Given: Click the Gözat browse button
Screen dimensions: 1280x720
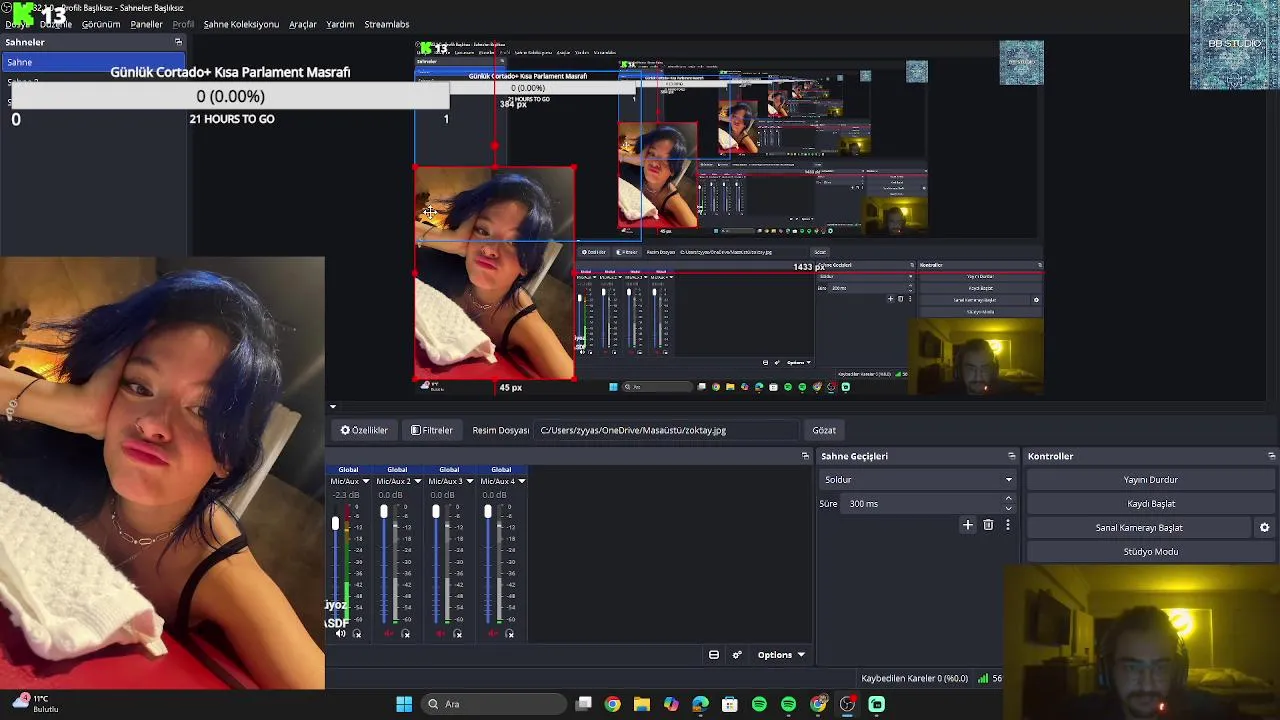Looking at the screenshot, I should click(x=824, y=430).
